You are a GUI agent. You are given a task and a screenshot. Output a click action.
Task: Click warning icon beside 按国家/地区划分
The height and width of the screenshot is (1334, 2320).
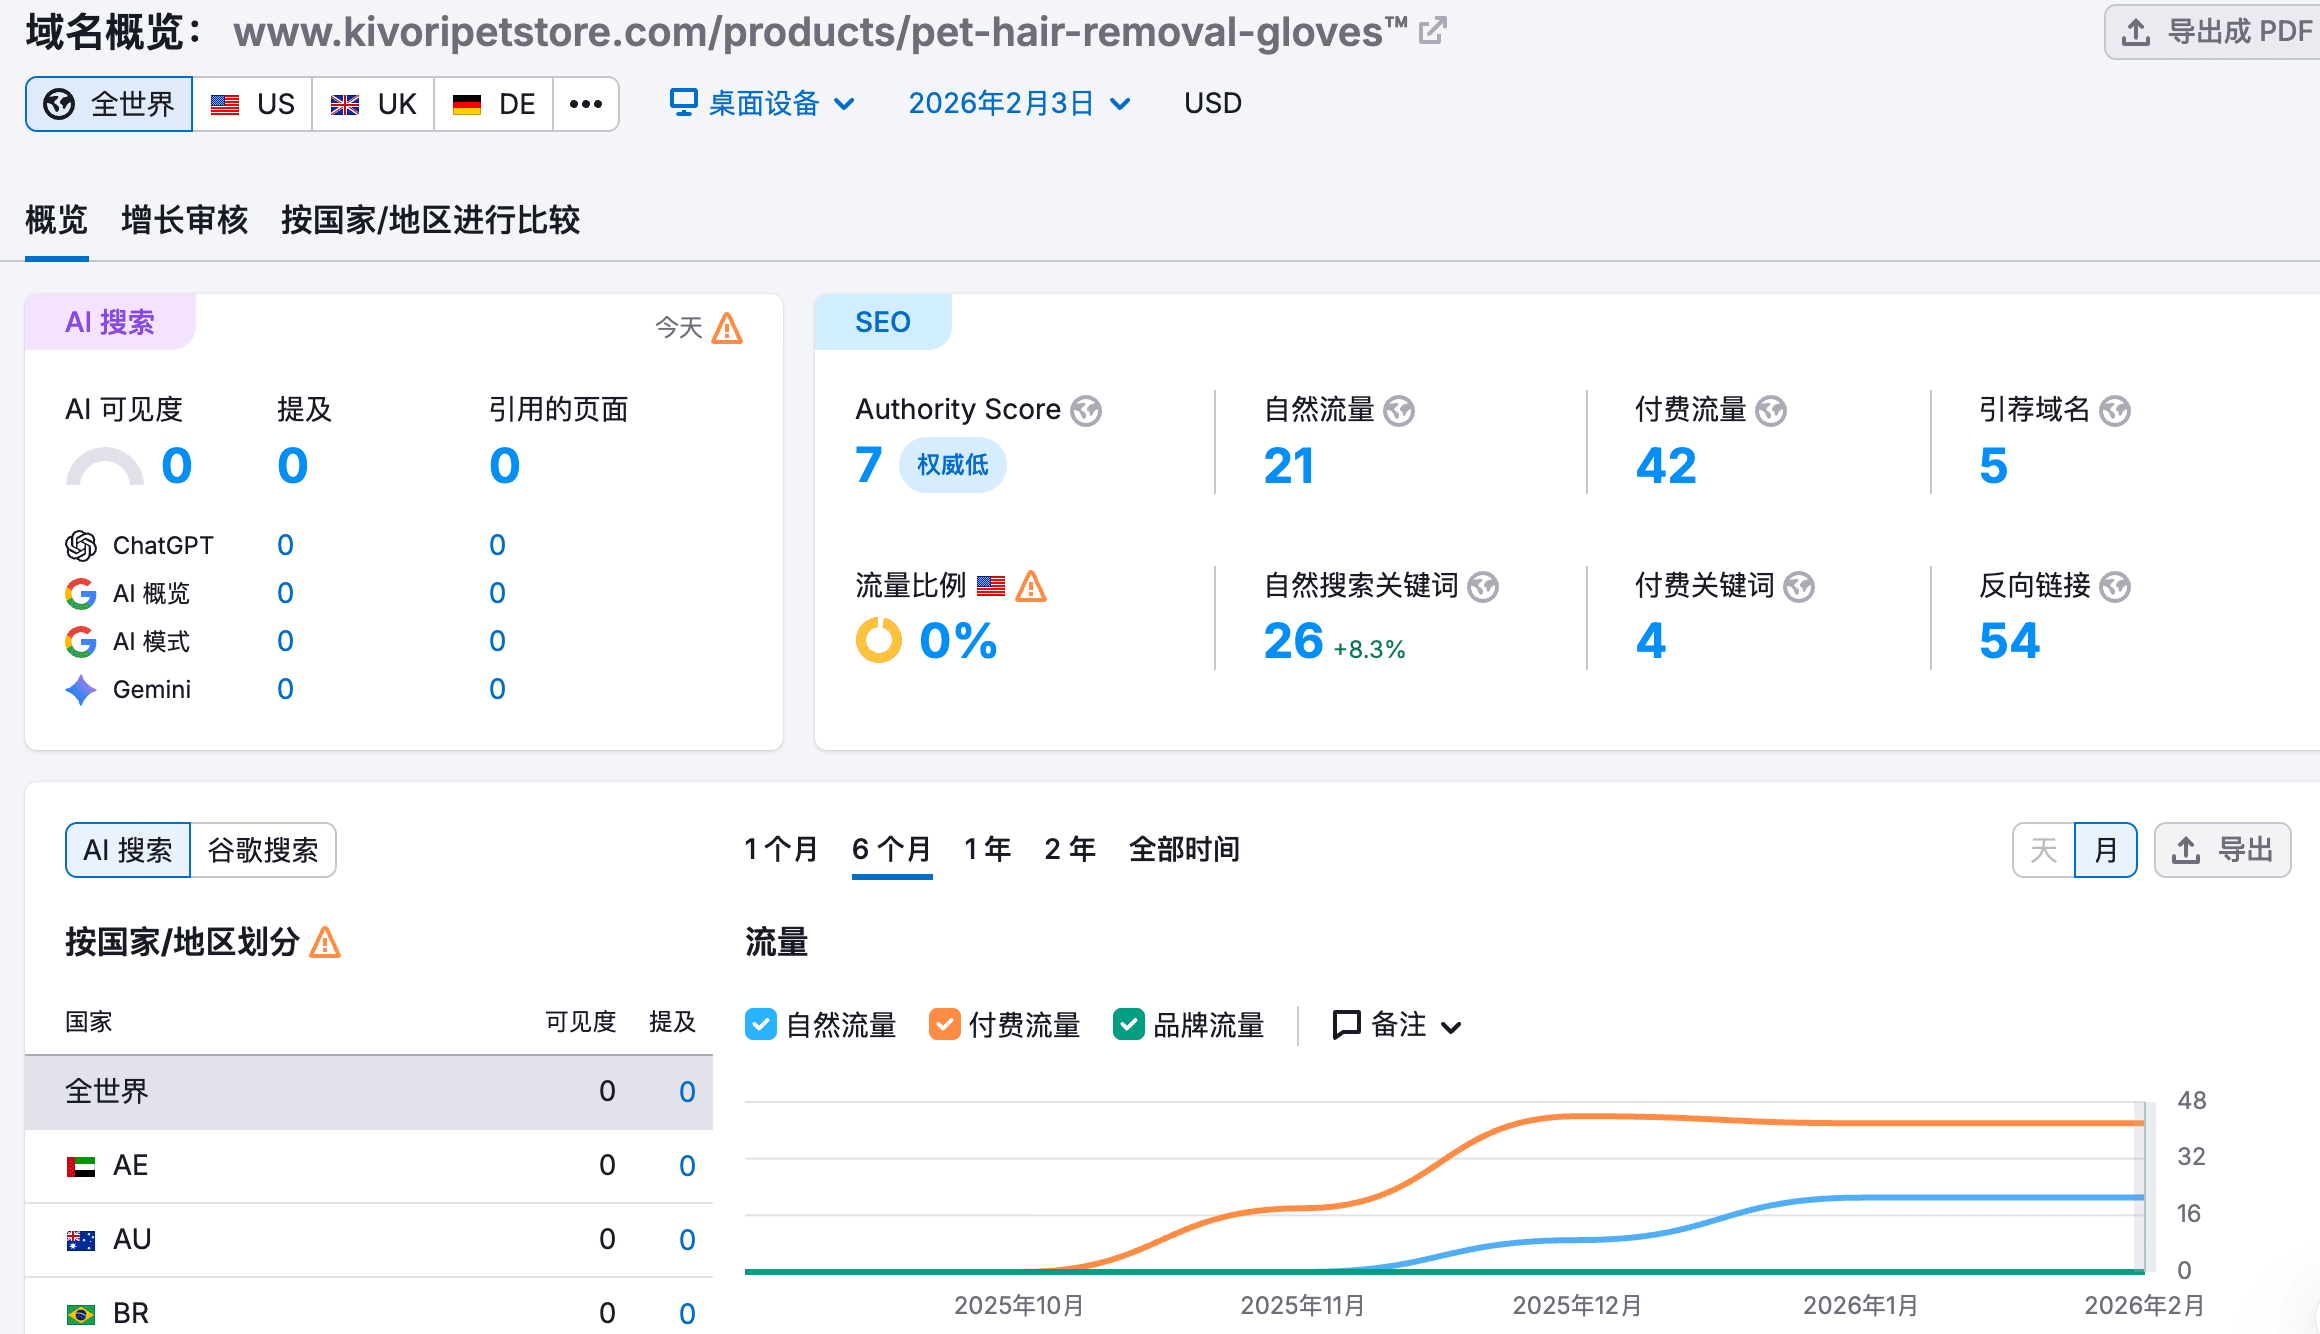pos(325,942)
